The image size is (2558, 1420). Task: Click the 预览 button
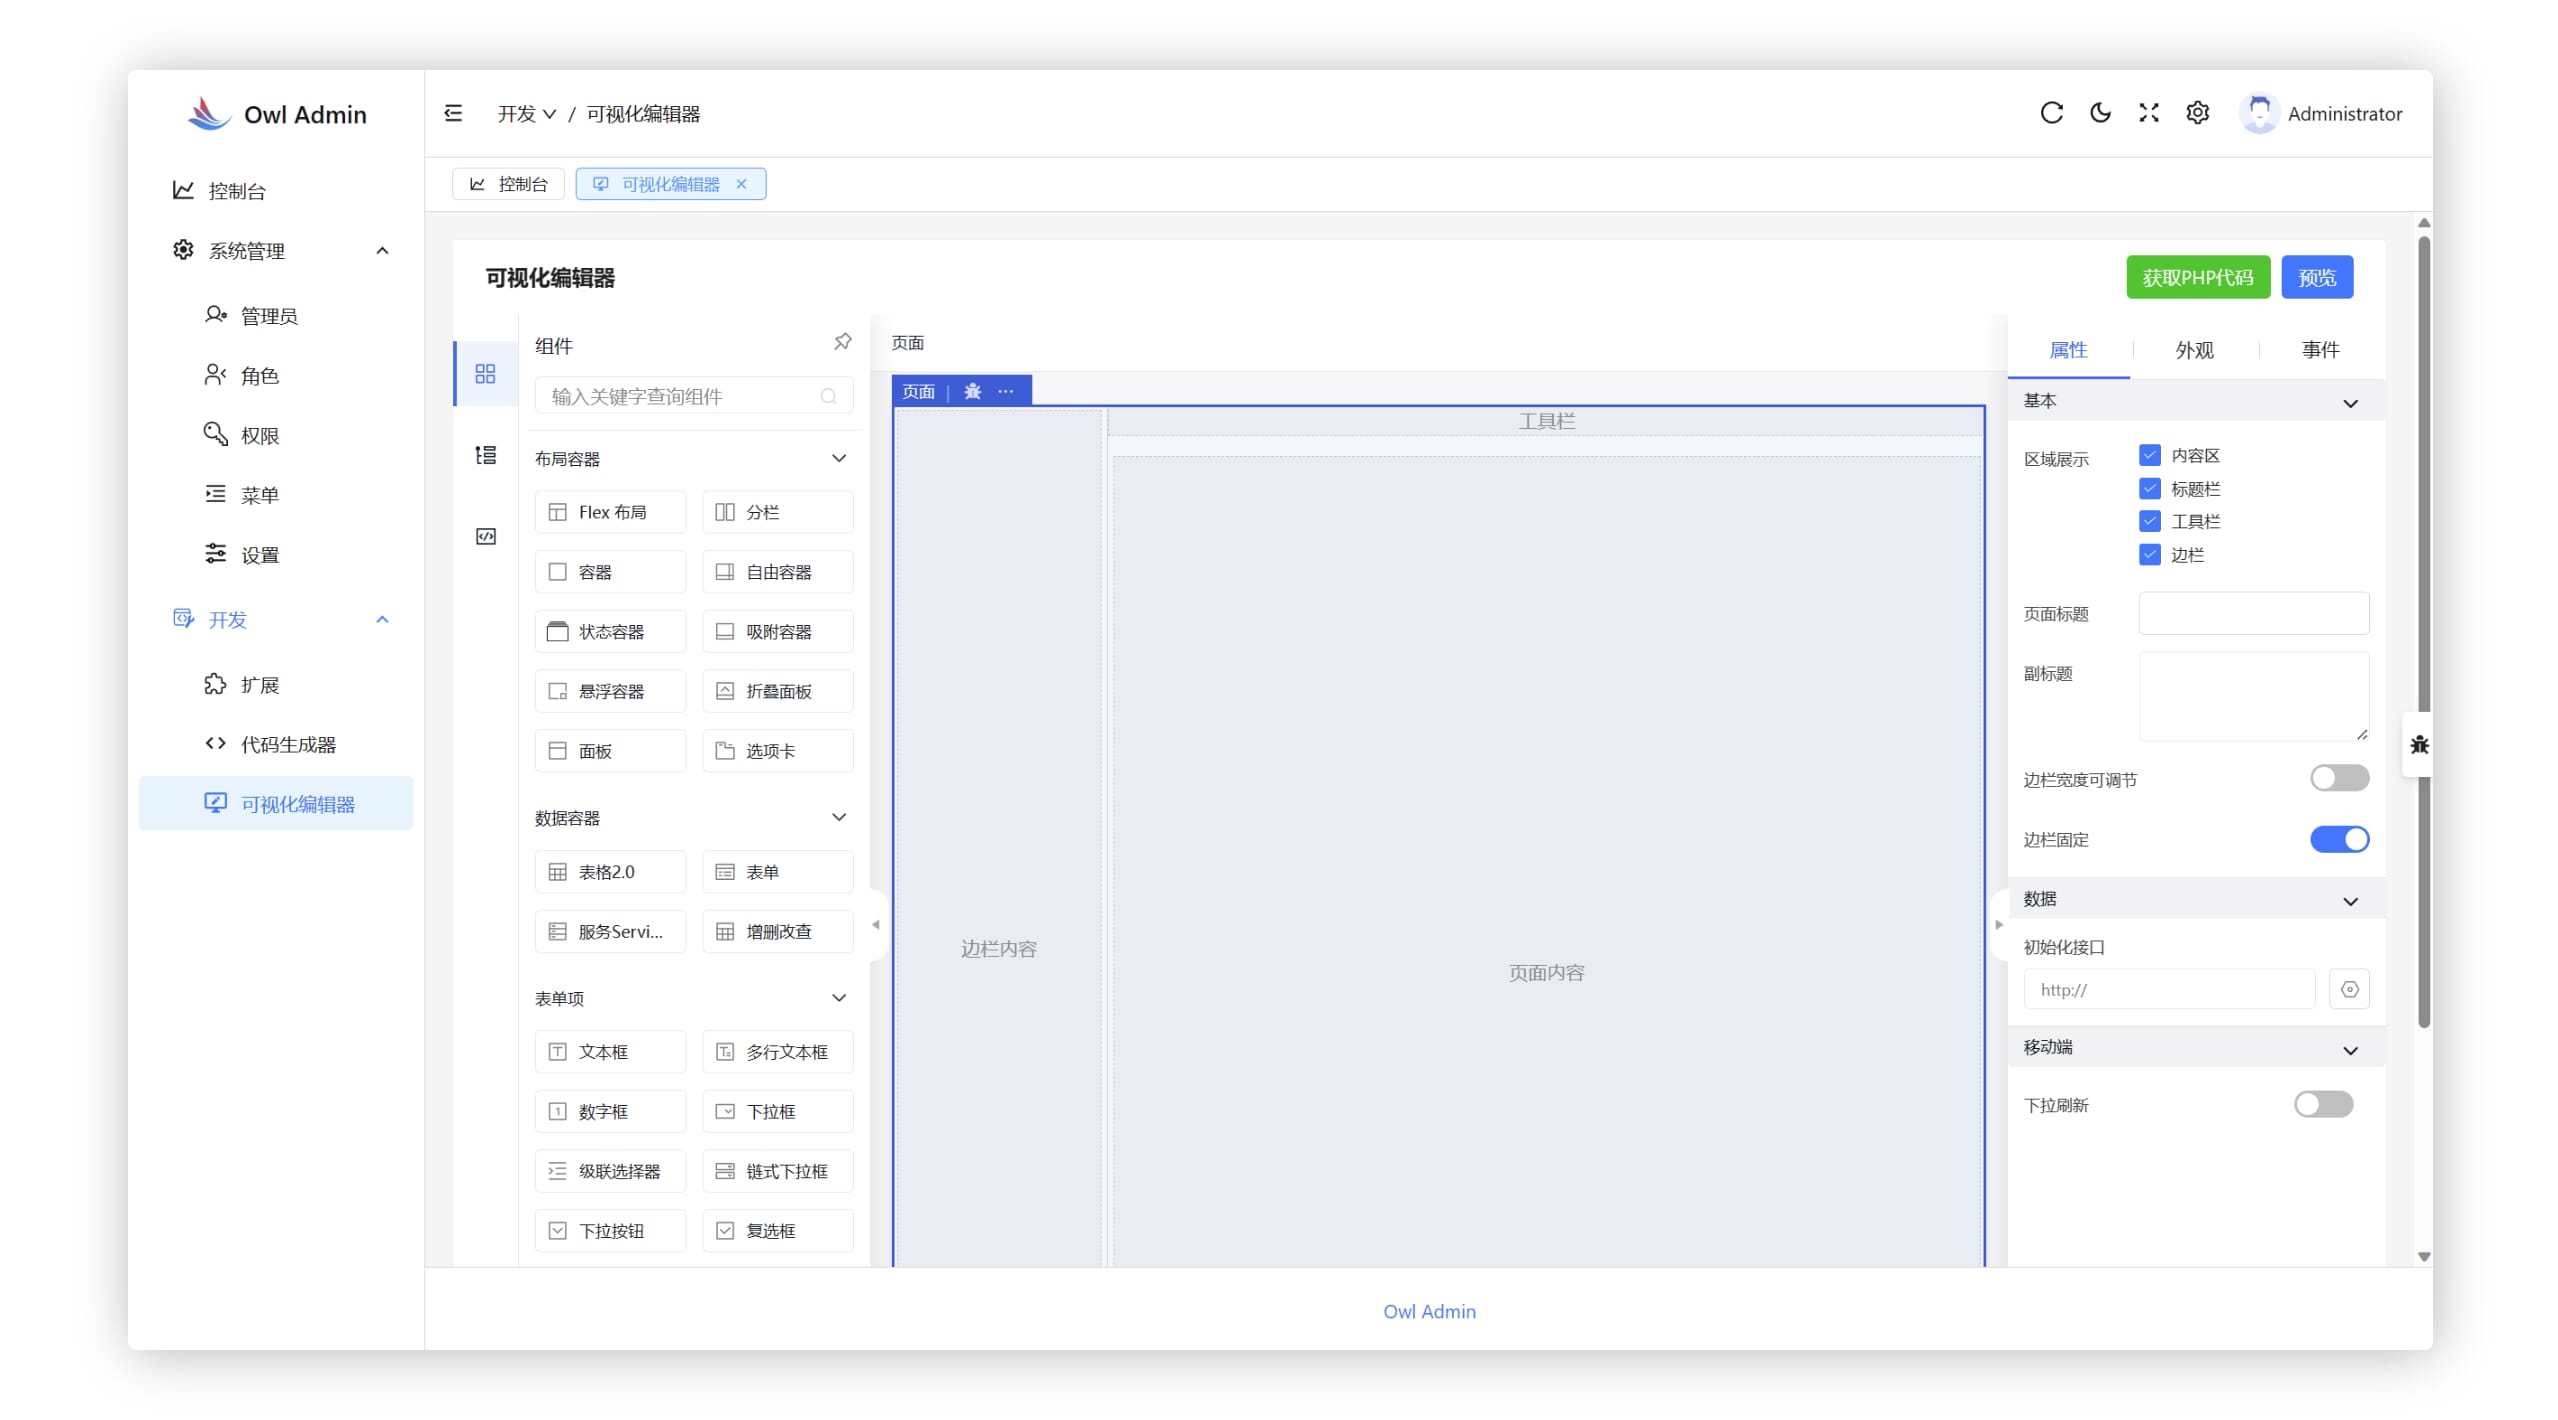pyautogui.click(x=2316, y=277)
